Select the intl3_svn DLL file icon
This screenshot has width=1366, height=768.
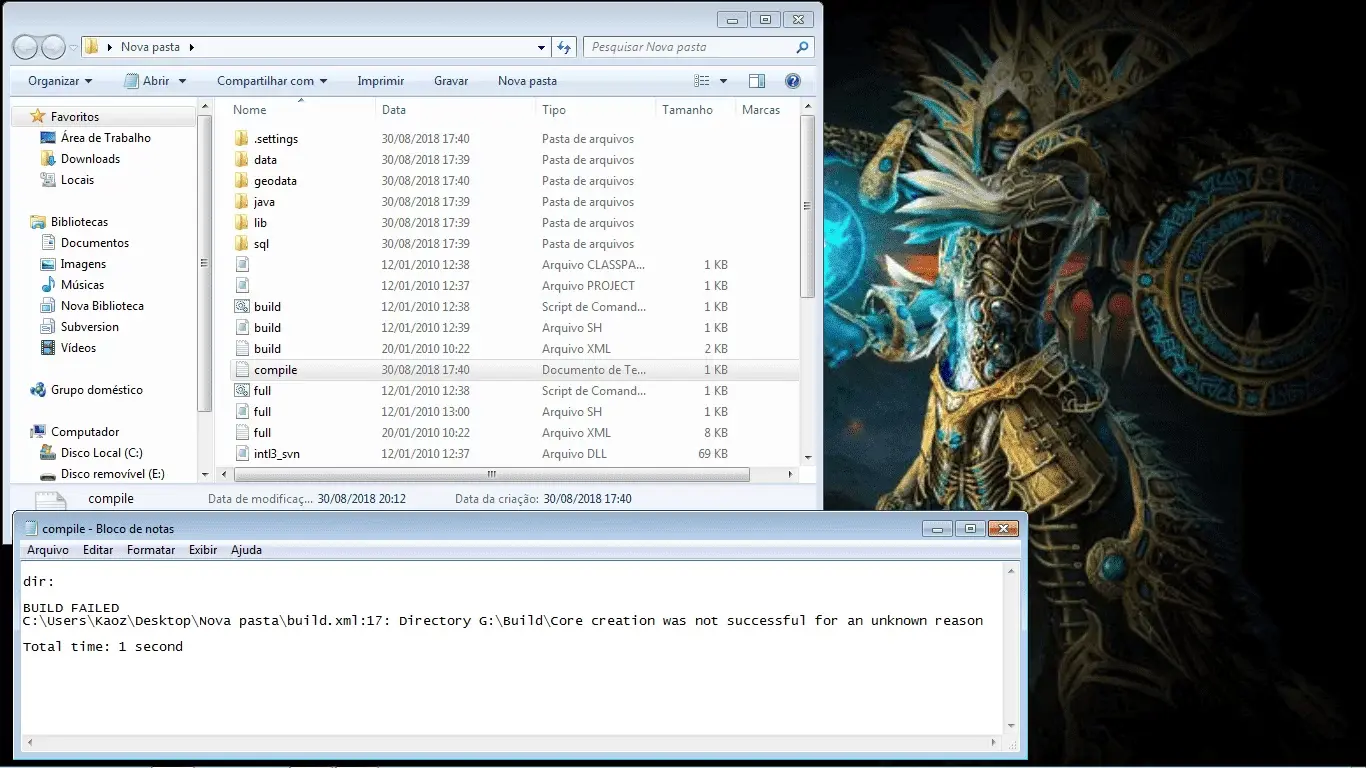tap(241, 454)
